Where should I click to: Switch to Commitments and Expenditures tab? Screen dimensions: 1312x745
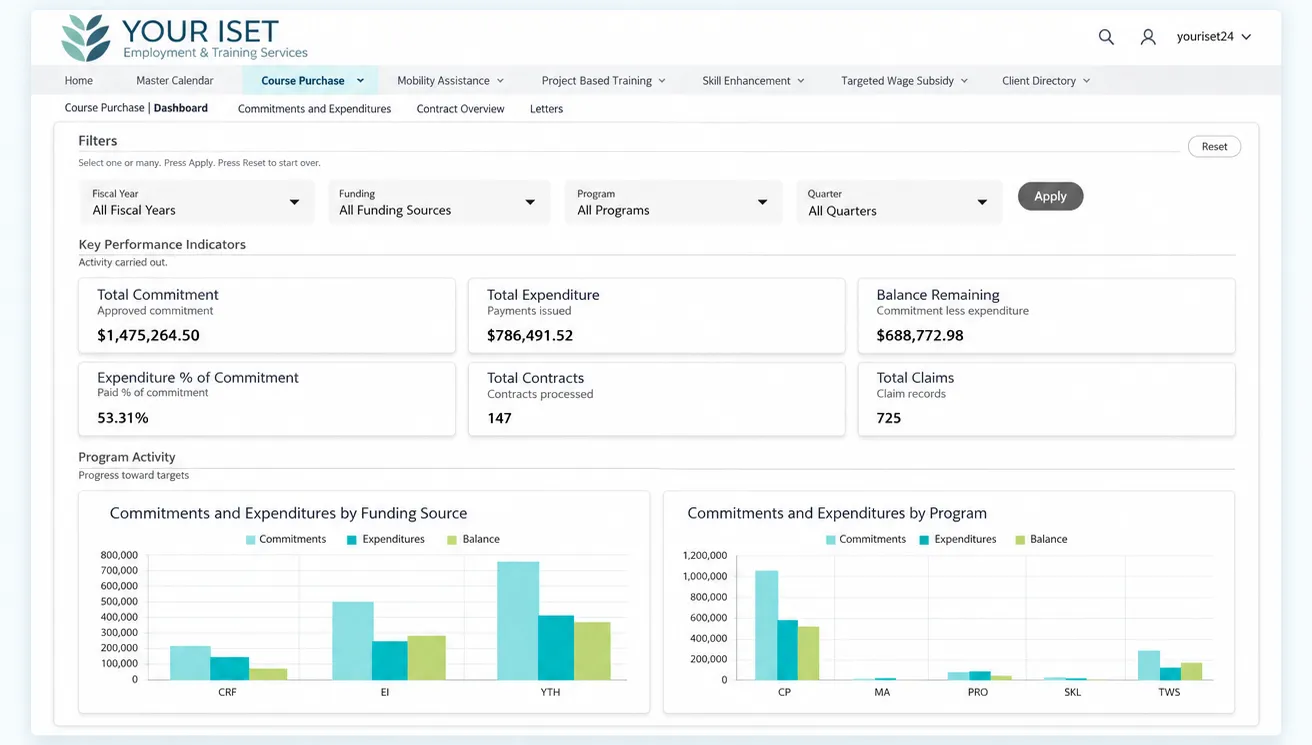tap(314, 109)
